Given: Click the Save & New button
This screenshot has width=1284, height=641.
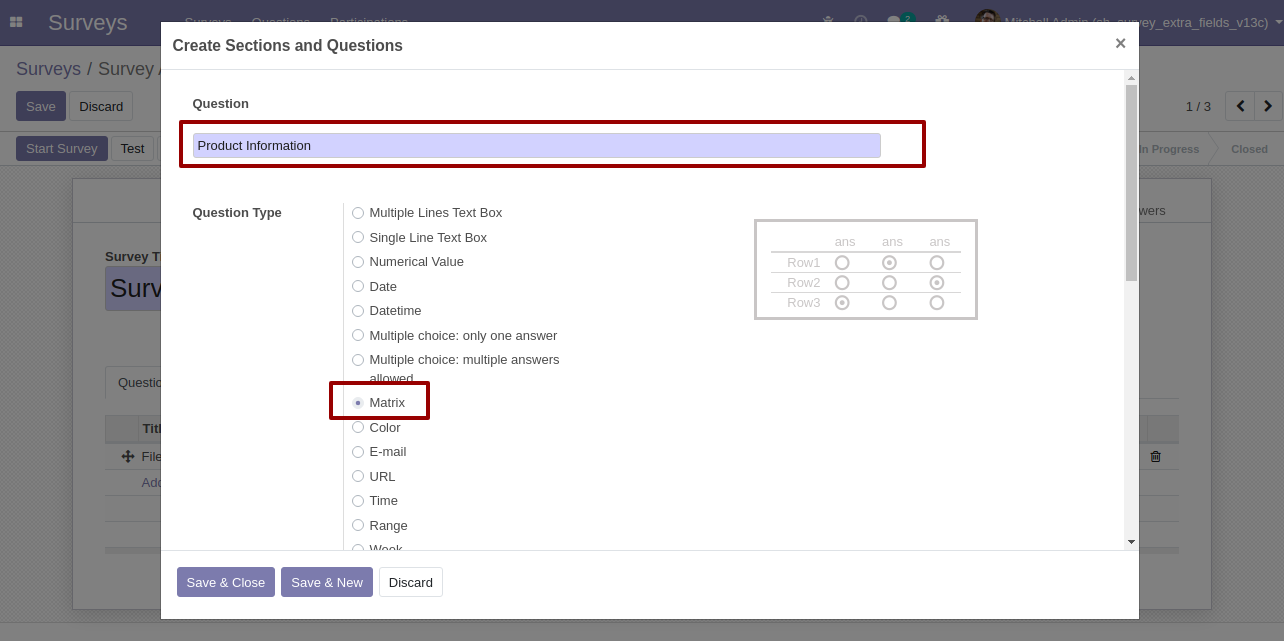Looking at the screenshot, I should coord(326,582).
